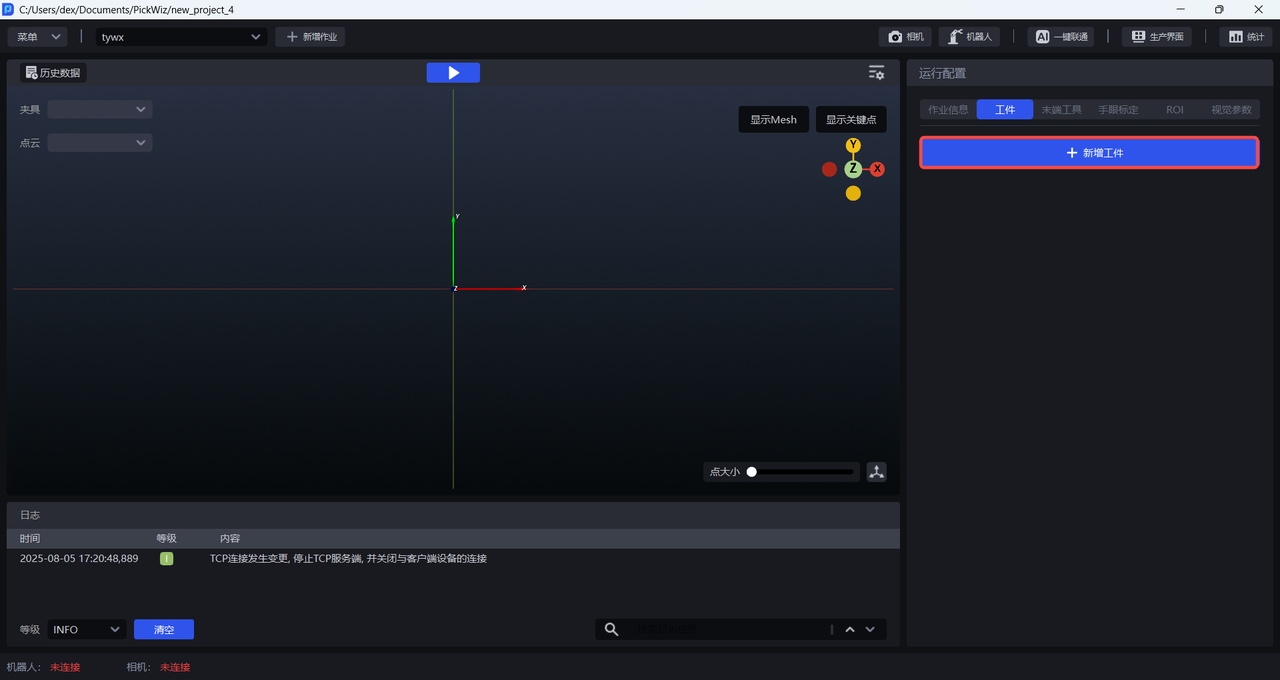This screenshot has height=680, width=1280.
Task: Toggle 显示关键点 keypoints display
Action: [851, 120]
